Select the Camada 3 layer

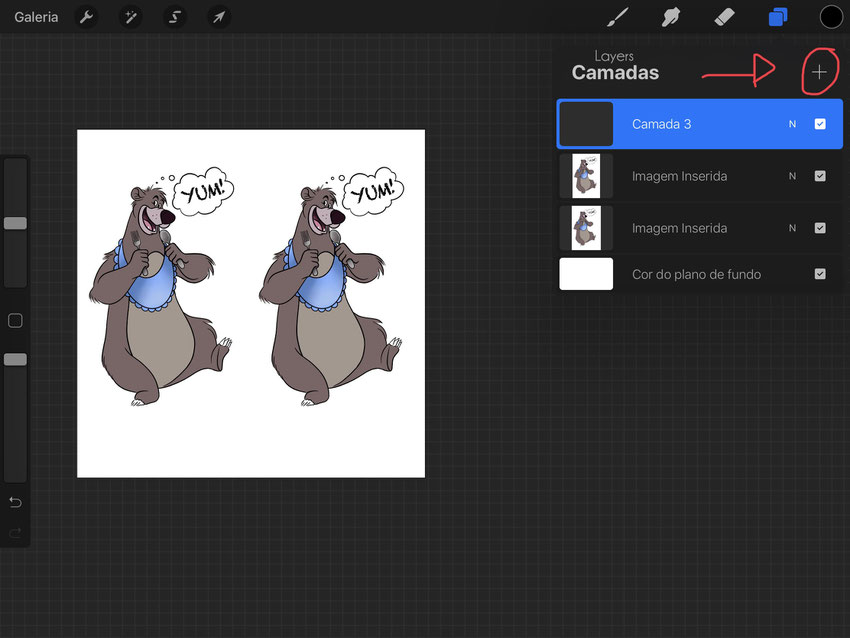click(699, 124)
